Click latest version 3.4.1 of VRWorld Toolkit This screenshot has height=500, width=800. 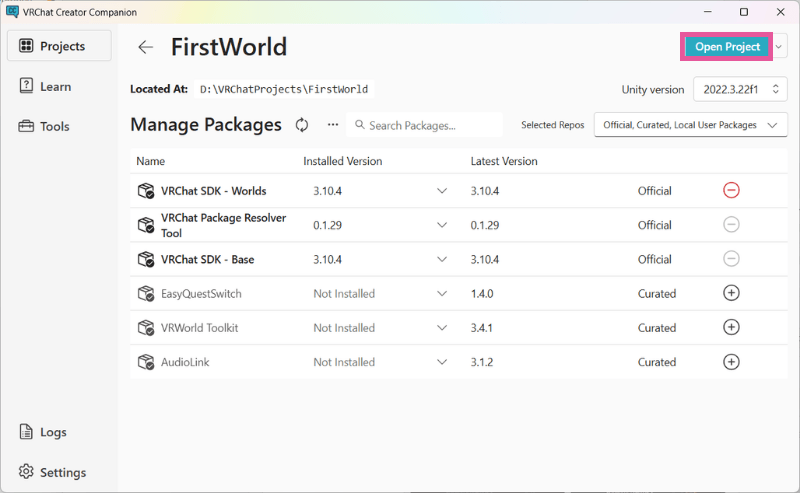[x=481, y=328]
